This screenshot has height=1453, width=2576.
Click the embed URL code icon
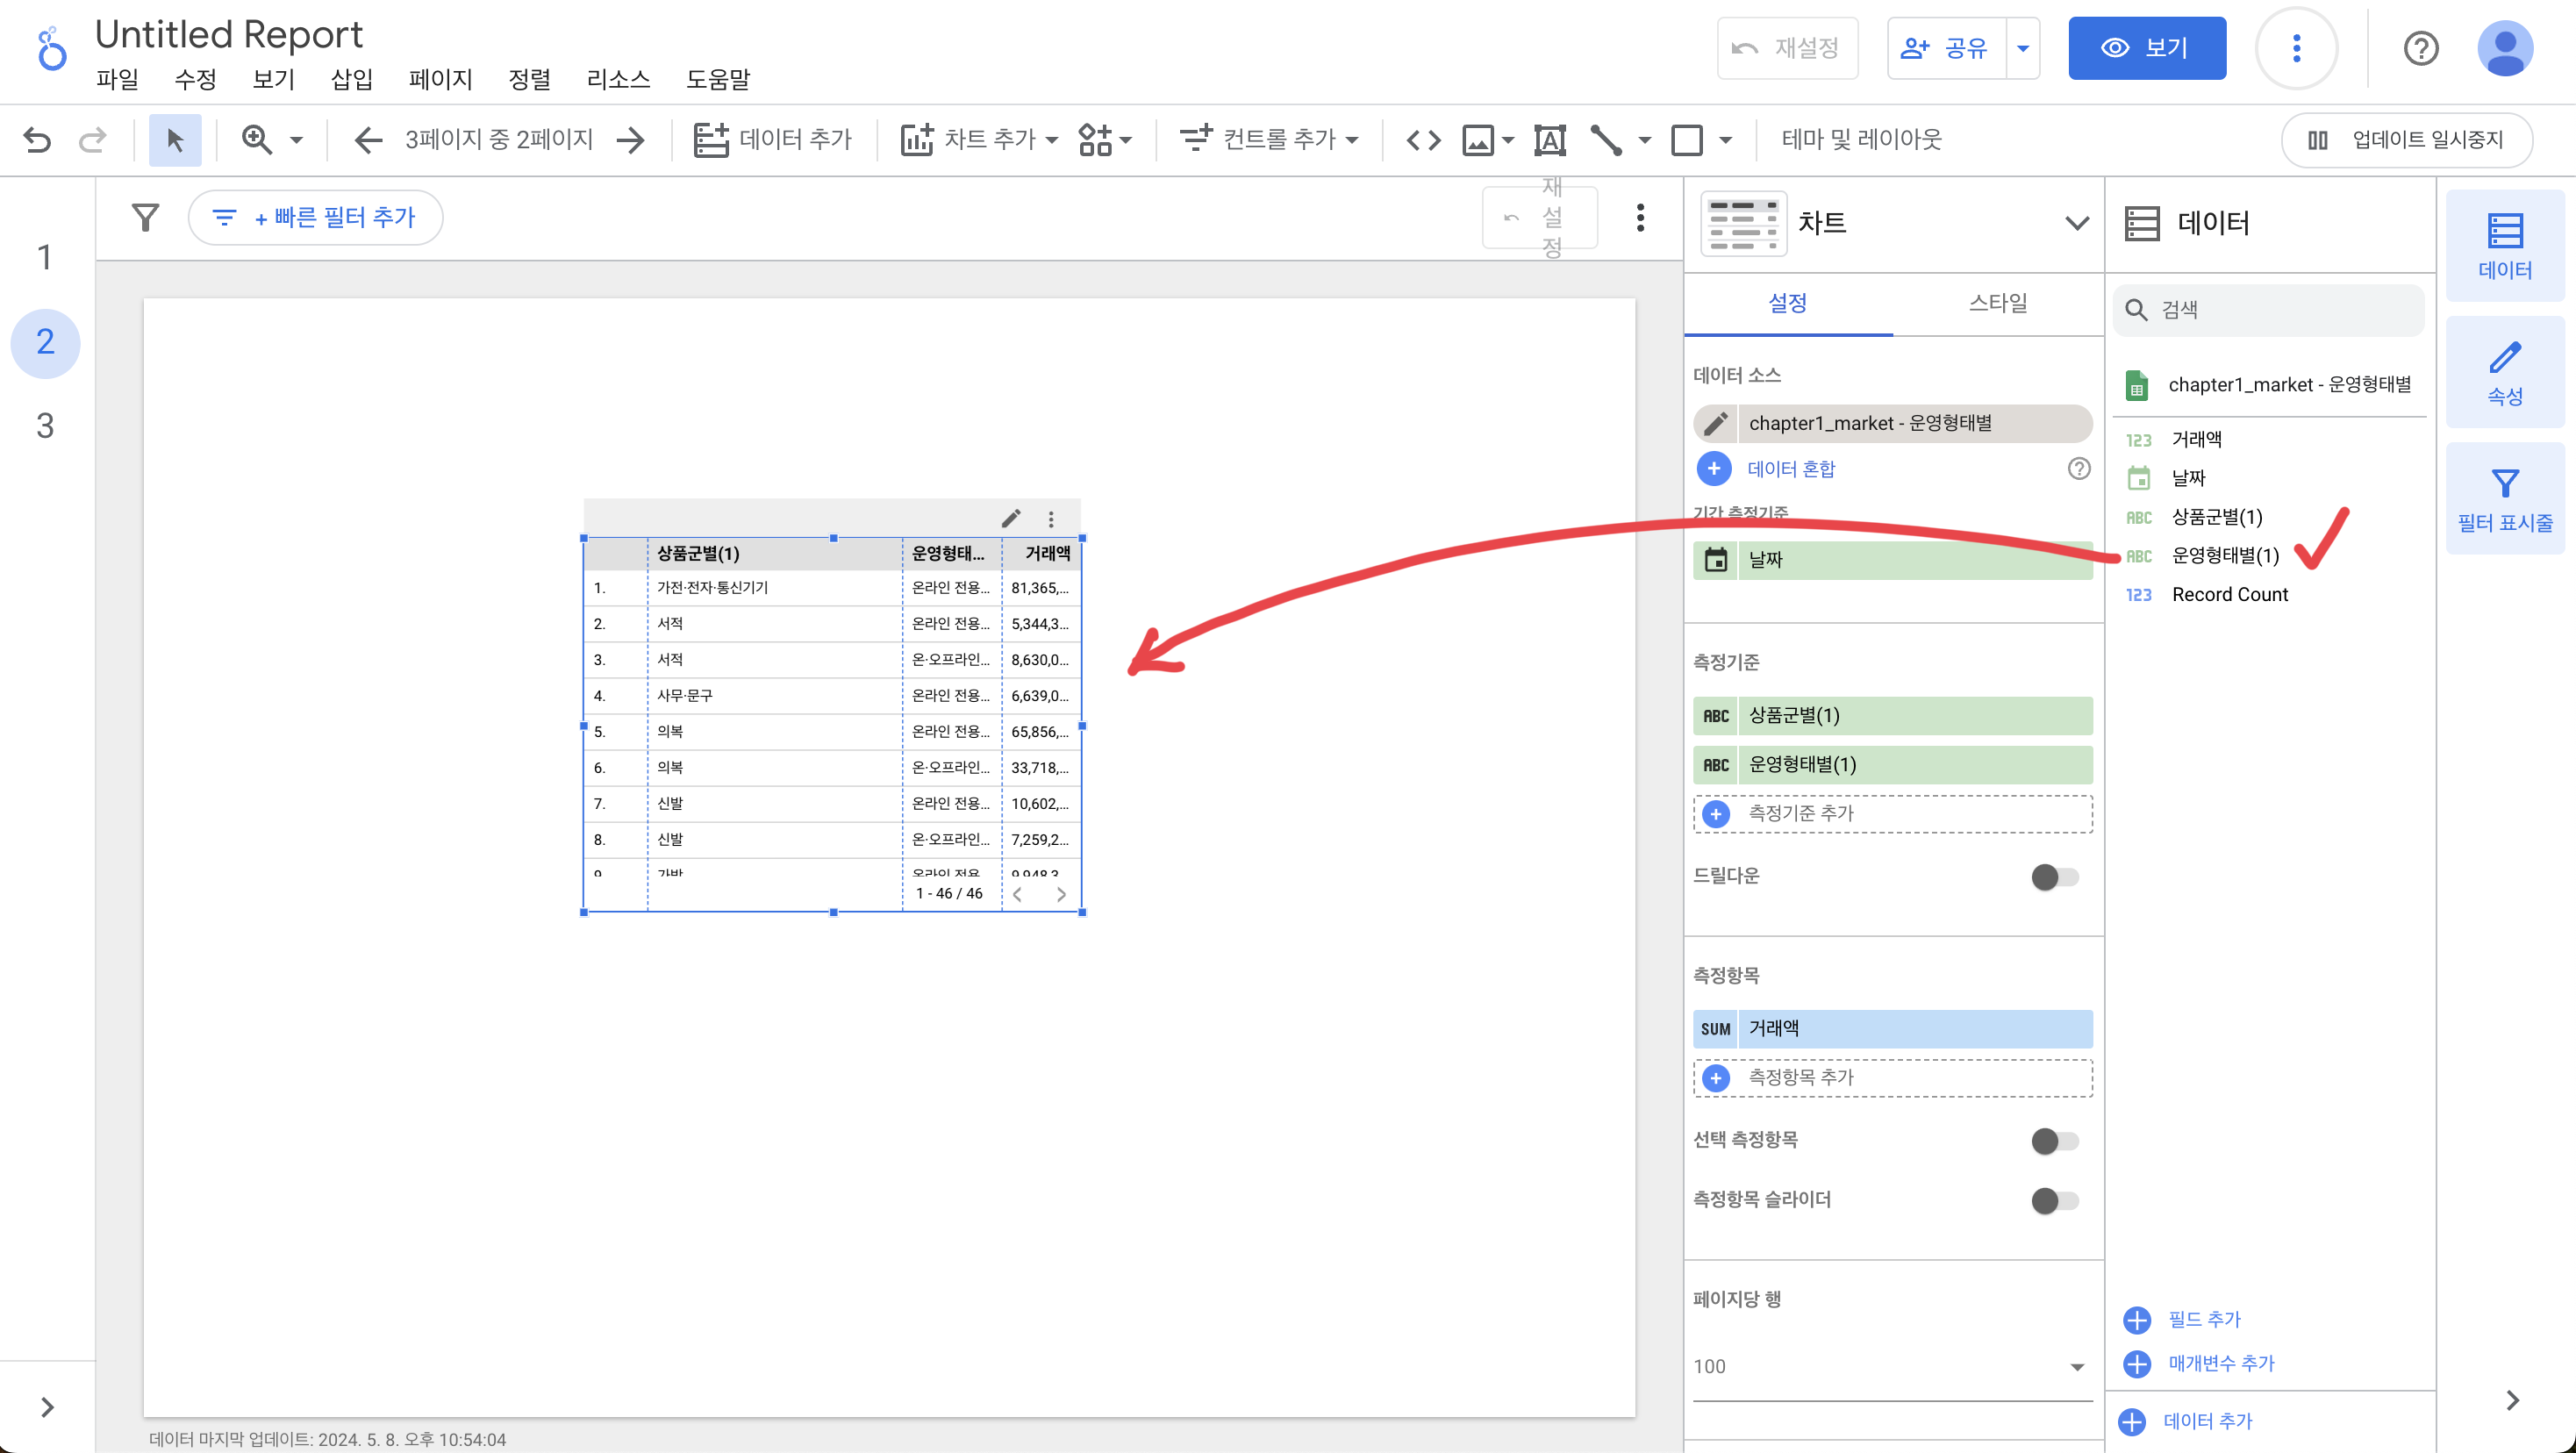pos(1423,139)
